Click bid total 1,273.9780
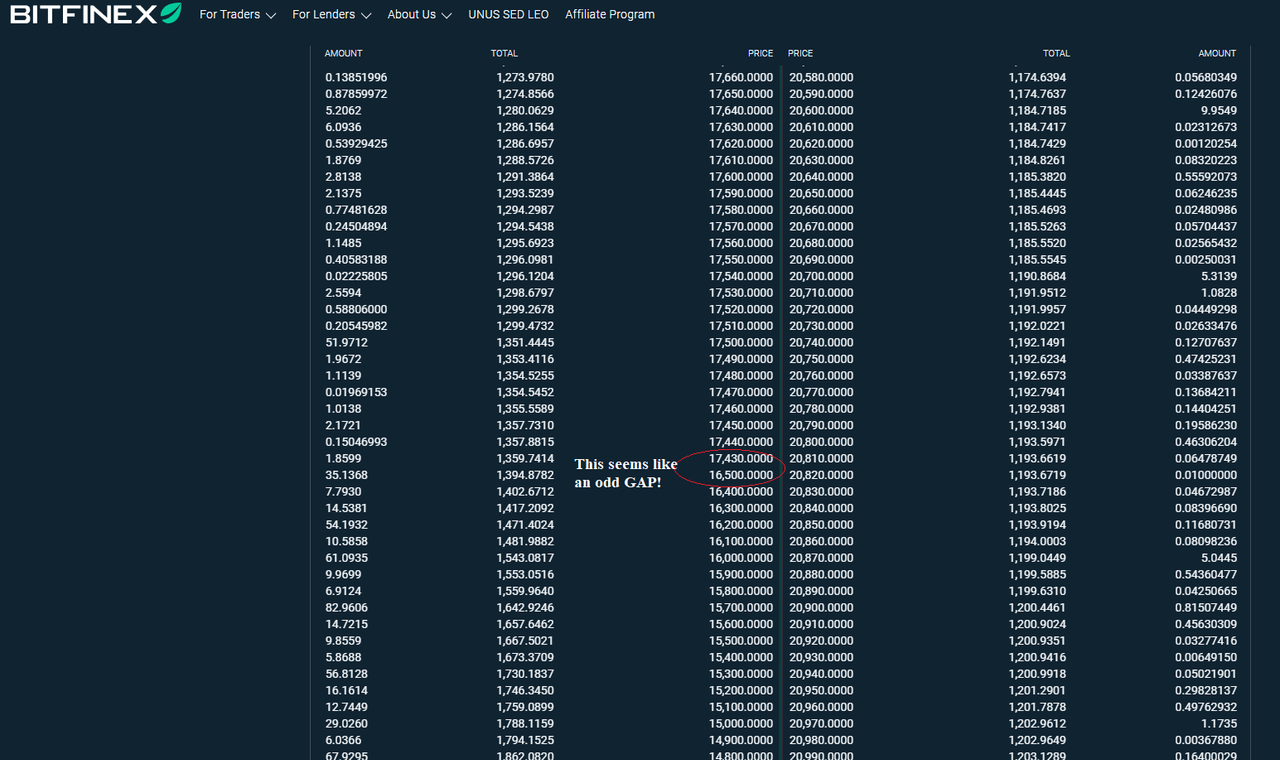 pyautogui.click(x=525, y=78)
